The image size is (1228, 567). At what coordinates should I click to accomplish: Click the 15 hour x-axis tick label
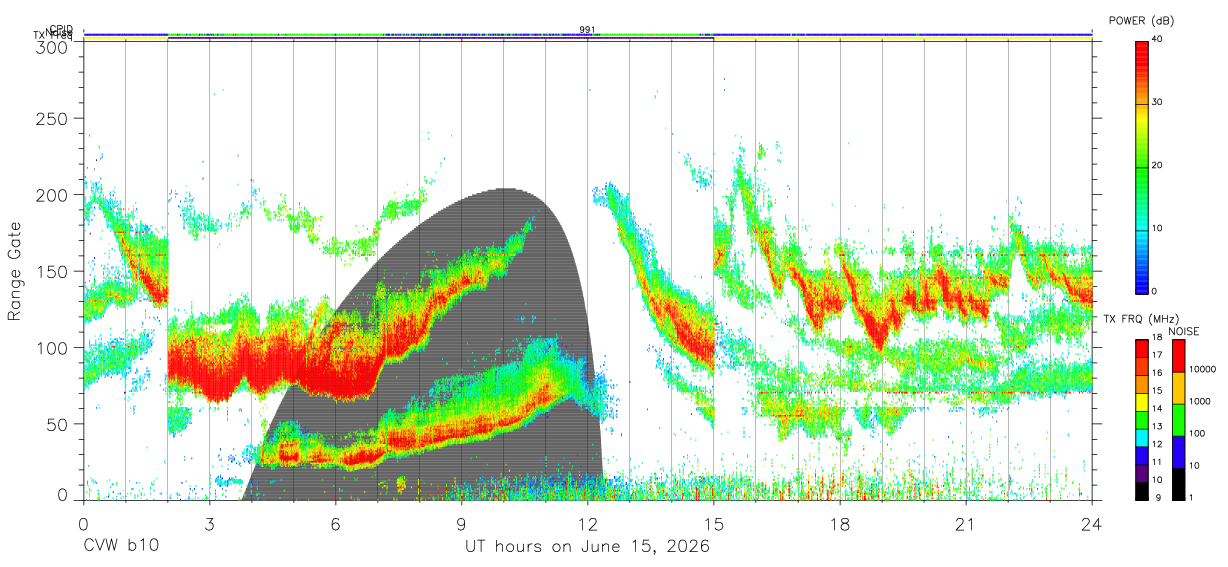click(x=714, y=523)
